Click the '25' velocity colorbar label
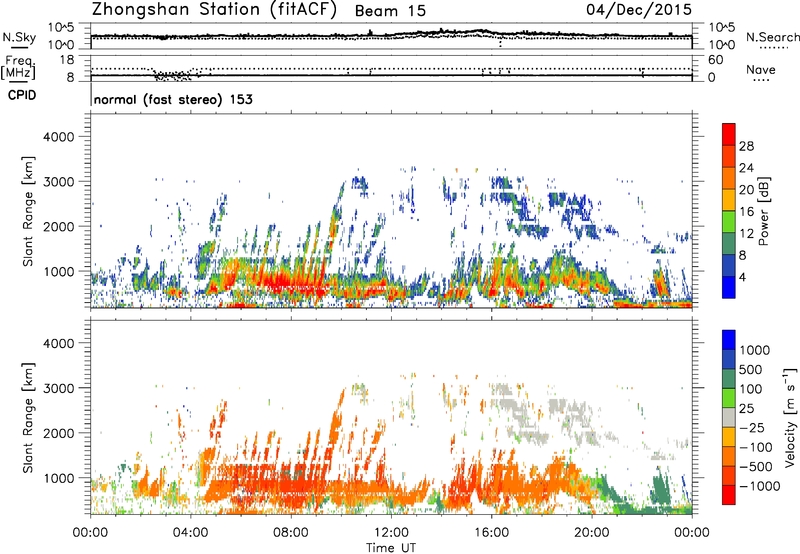The height and width of the screenshot is (554, 800). tap(748, 408)
